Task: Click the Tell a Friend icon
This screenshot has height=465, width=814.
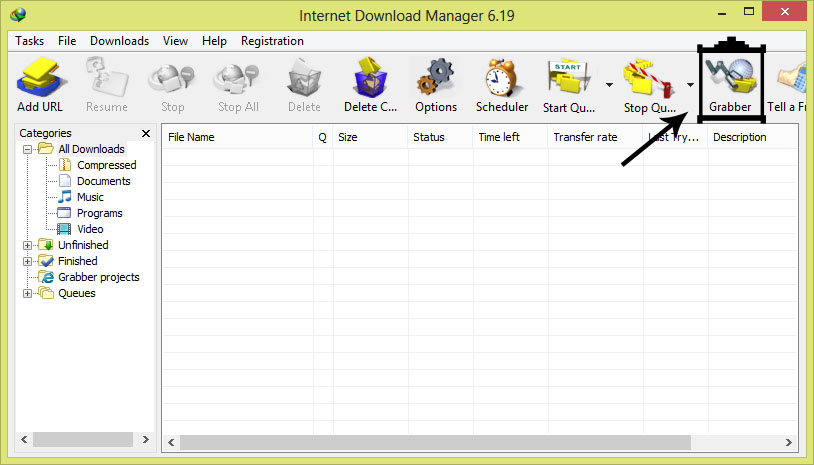Action: tap(794, 78)
